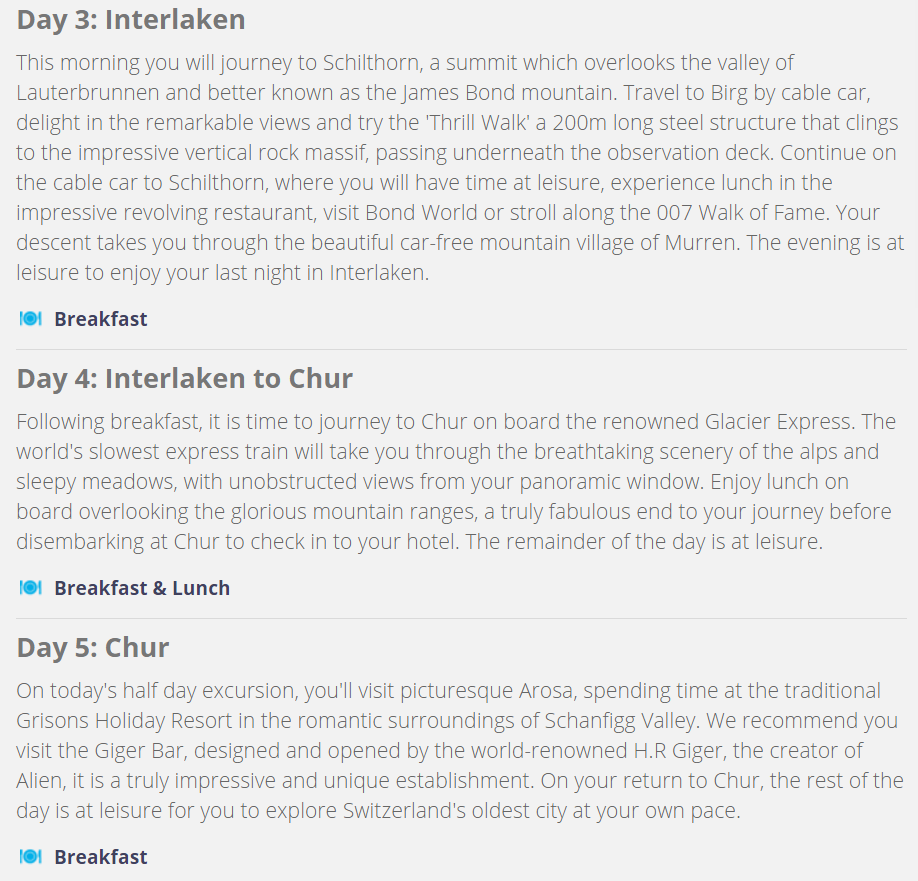The height and width of the screenshot is (881, 918).
Task: Click the Day 5 meal plate icon
Action: click(x=30, y=856)
